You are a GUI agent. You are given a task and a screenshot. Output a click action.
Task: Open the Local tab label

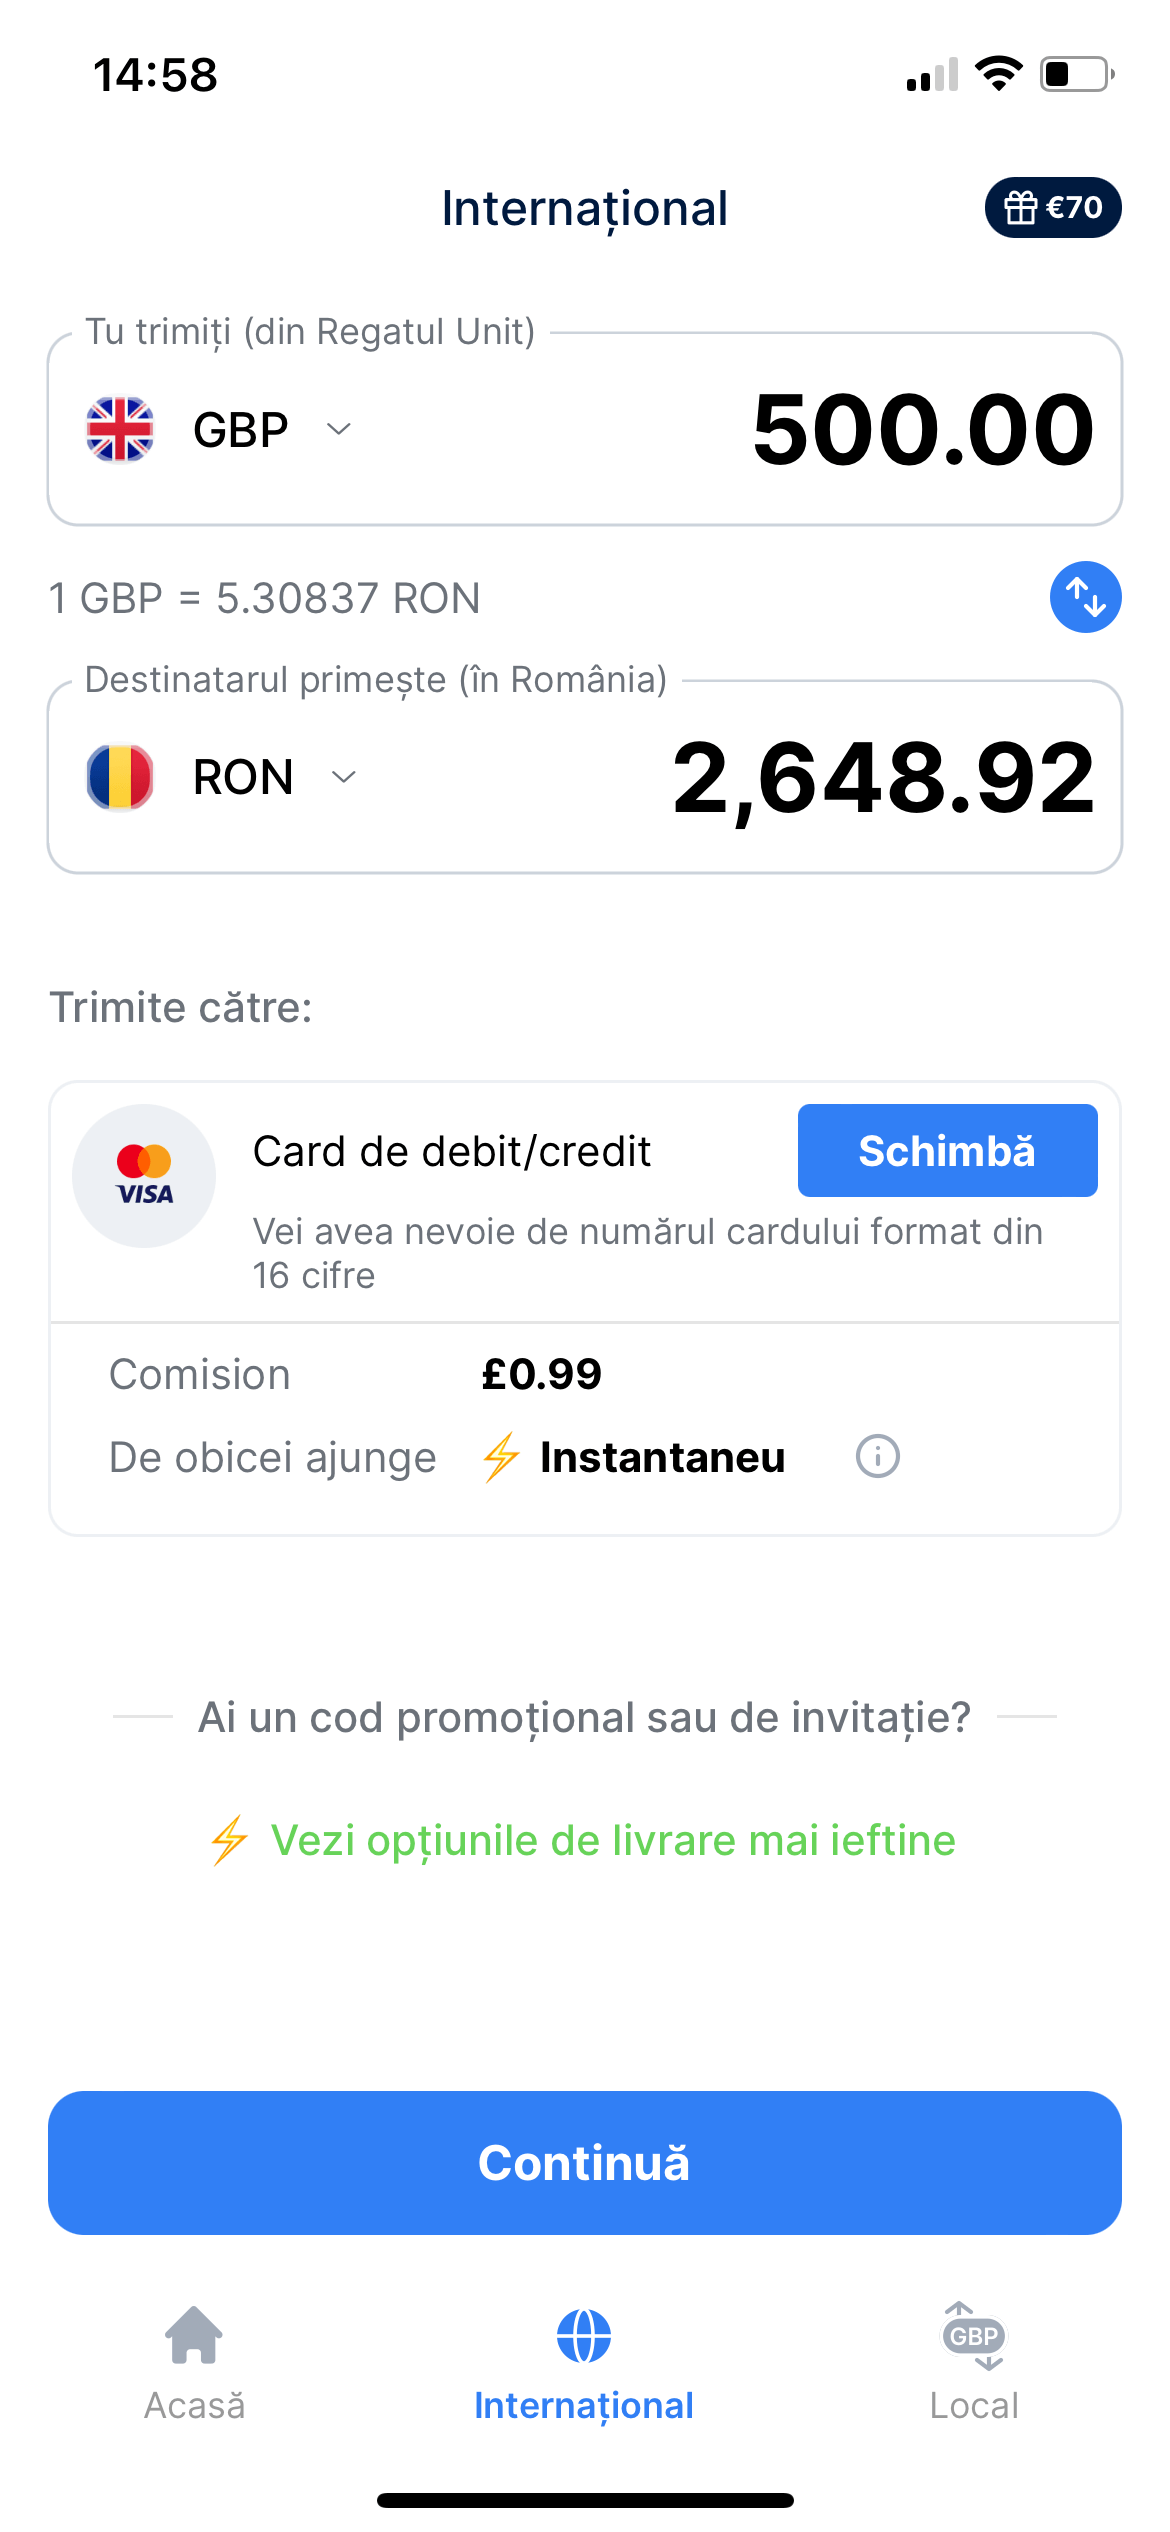click(x=974, y=2405)
